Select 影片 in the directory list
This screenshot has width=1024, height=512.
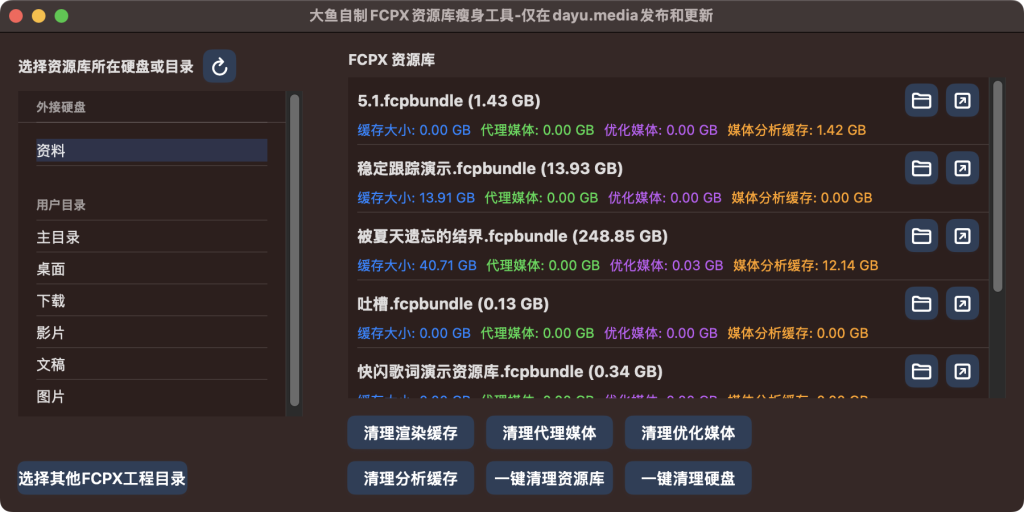pos(152,333)
